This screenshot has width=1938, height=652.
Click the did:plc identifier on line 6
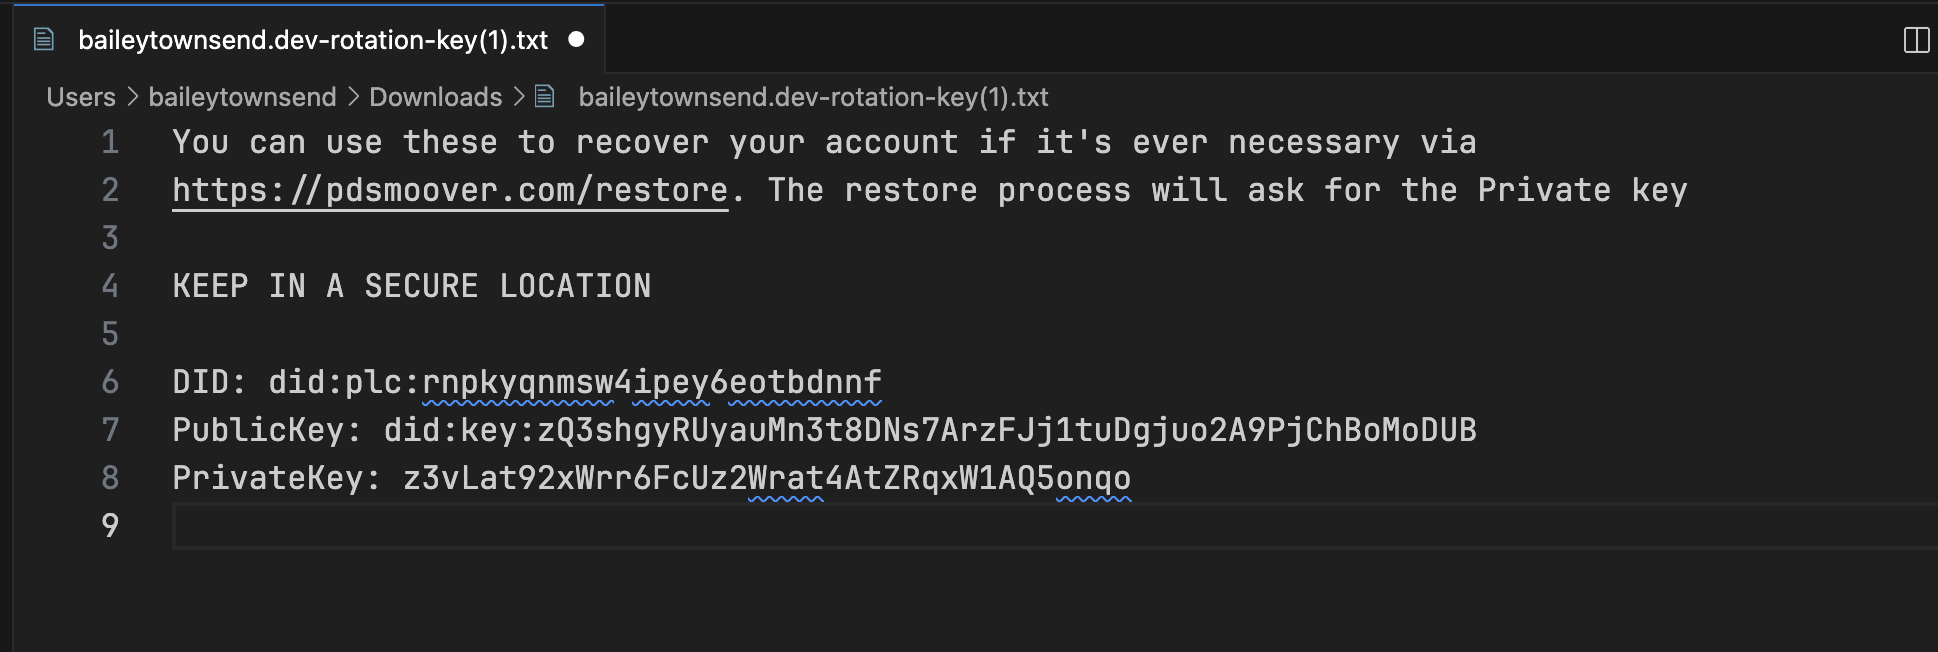tap(575, 382)
